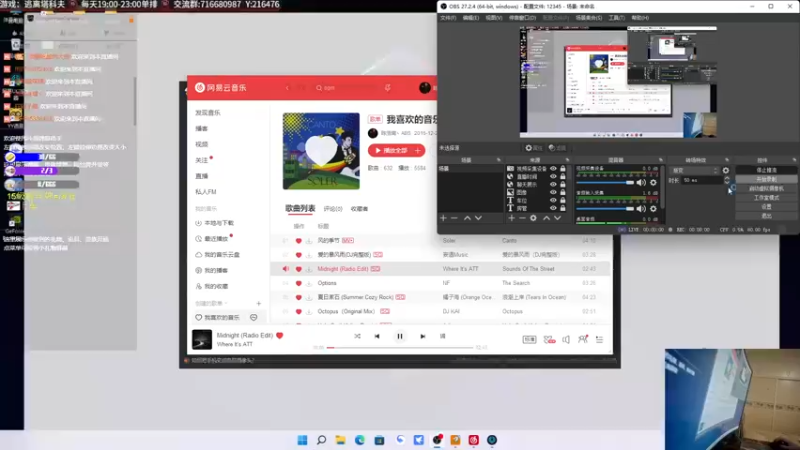Click 播放全部 play all button
This screenshot has width=800, height=450.
tap(391, 151)
